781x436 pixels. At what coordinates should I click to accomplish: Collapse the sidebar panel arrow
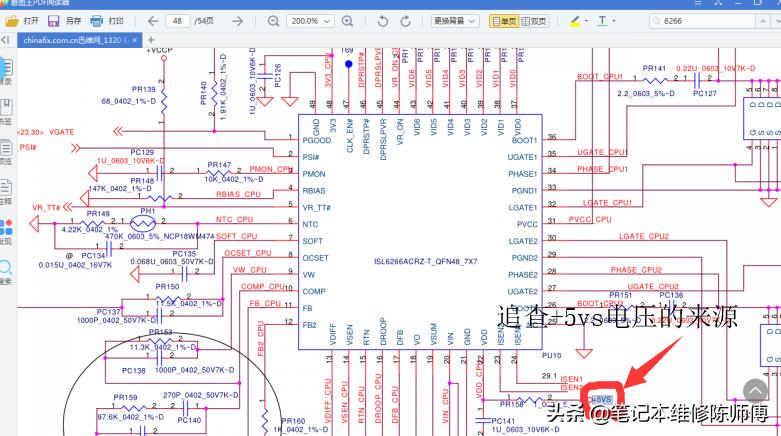pyautogui.click(x=5, y=39)
